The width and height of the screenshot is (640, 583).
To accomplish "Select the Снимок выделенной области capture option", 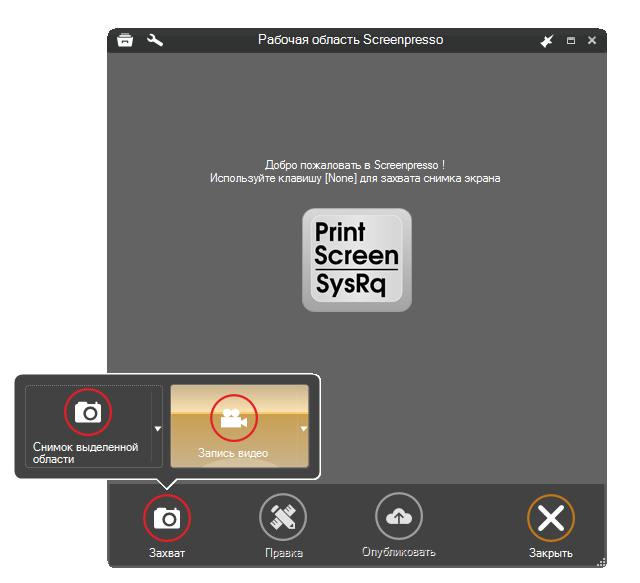I will pos(88,426).
